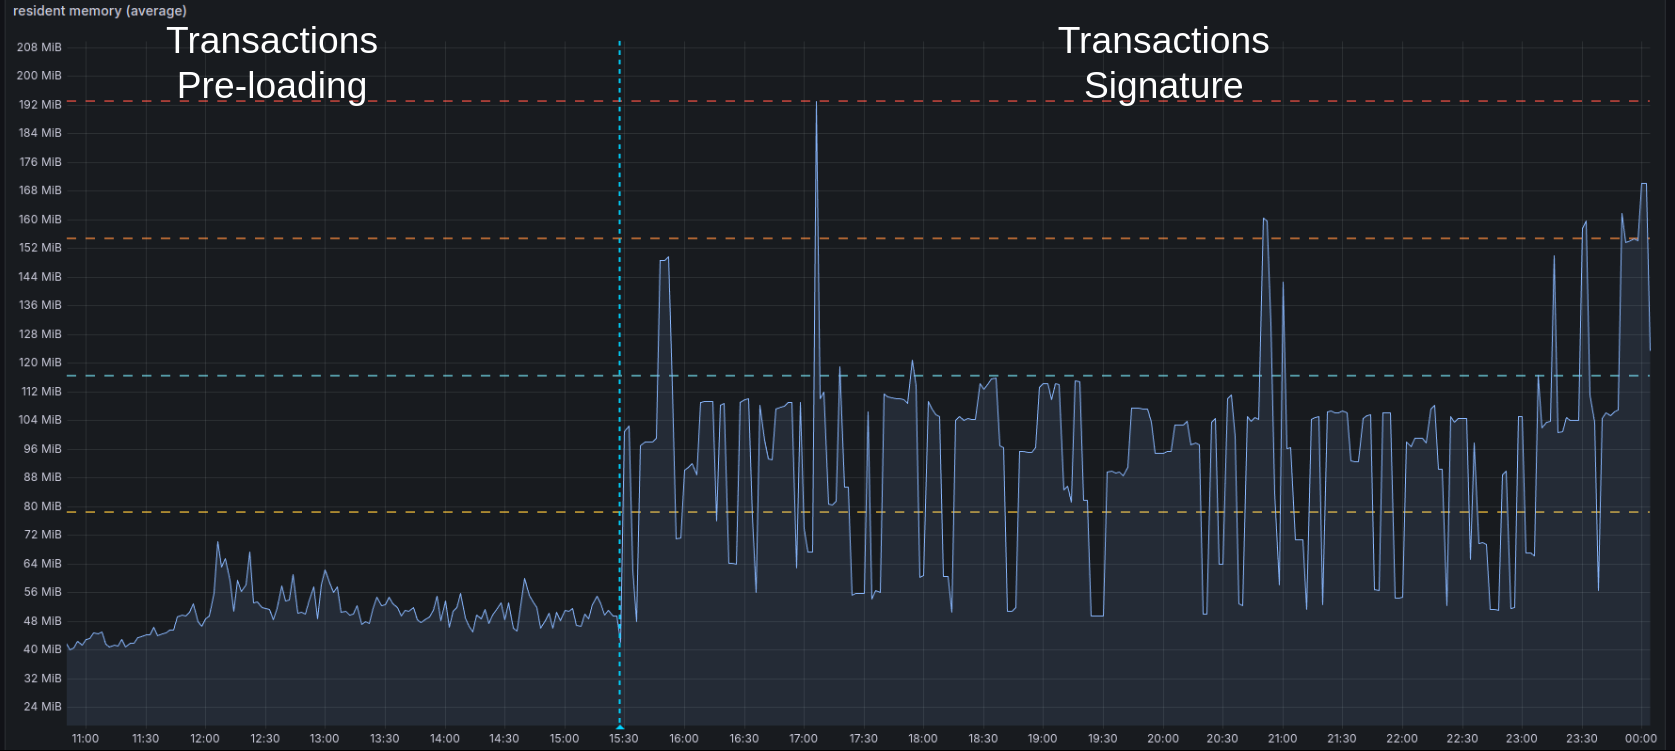The height and width of the screenshot is (751, 1675).
Task: Select the '112 MiB' y-axis label
Action: (40, 391)
